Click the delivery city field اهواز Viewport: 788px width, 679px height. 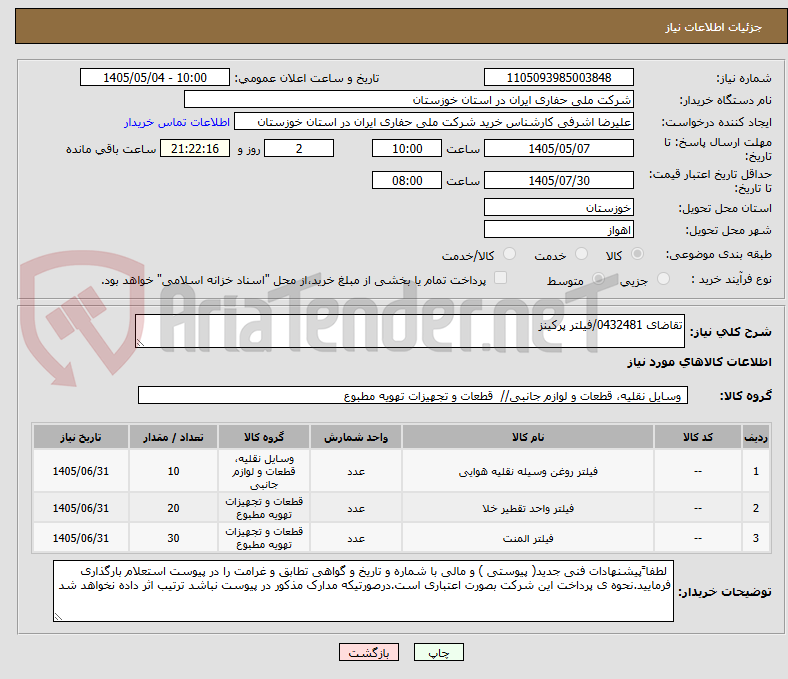click(558, 230)
